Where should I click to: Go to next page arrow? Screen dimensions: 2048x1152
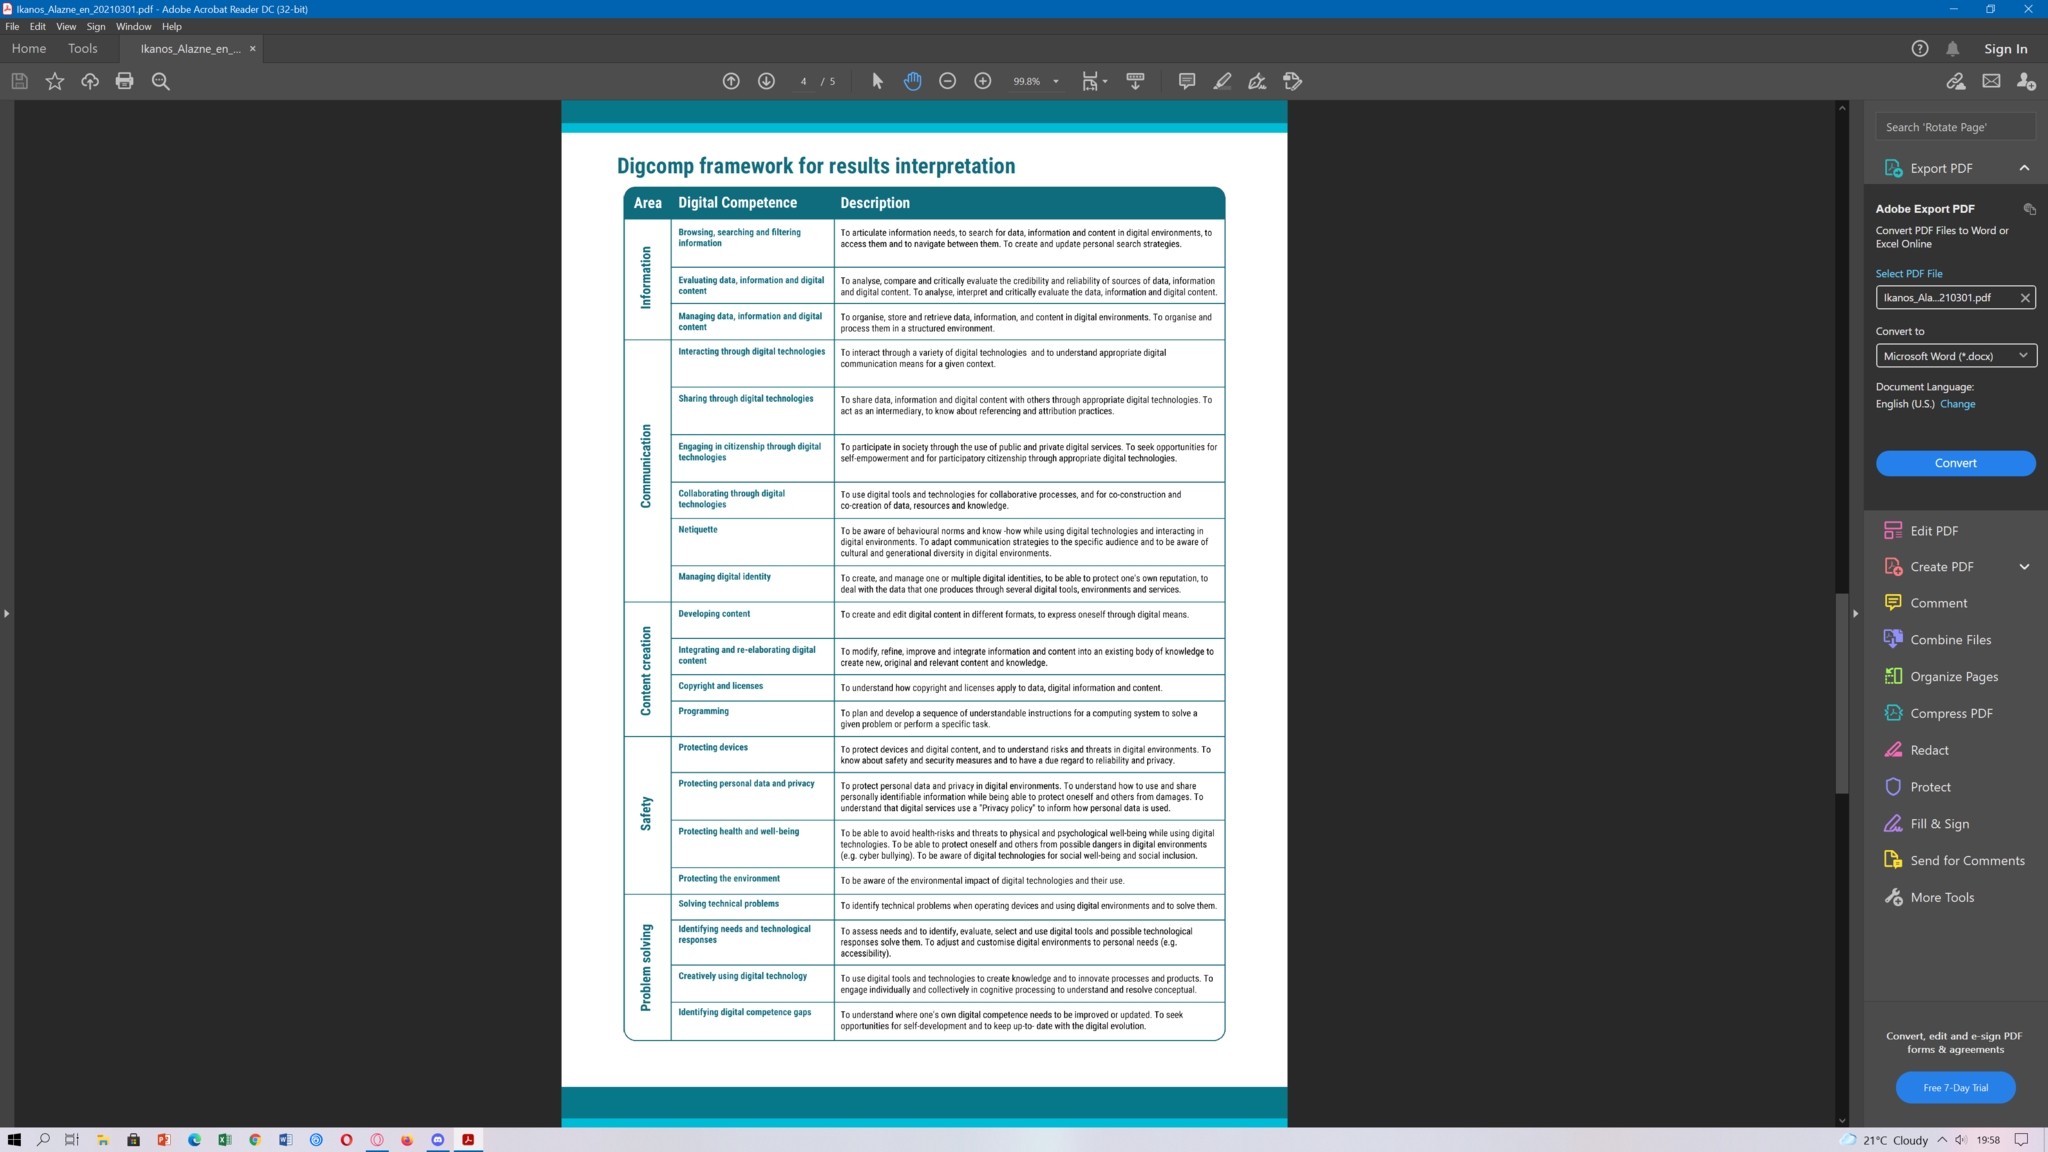(x=766, y=81)
